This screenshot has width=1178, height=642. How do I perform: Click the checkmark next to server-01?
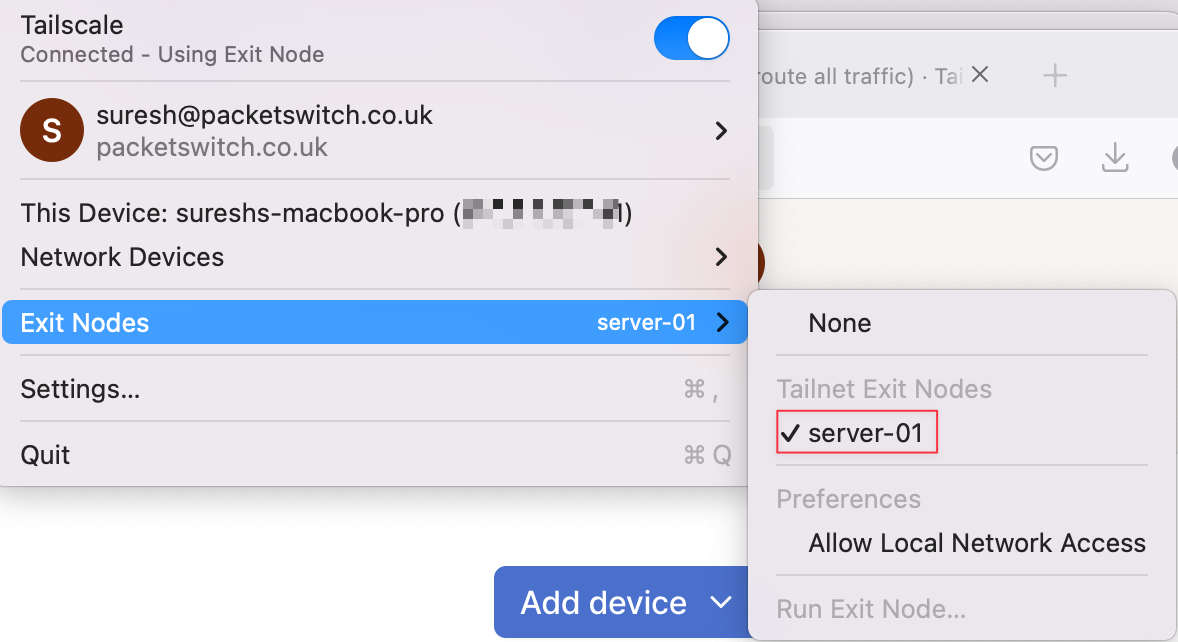[791, 434]
